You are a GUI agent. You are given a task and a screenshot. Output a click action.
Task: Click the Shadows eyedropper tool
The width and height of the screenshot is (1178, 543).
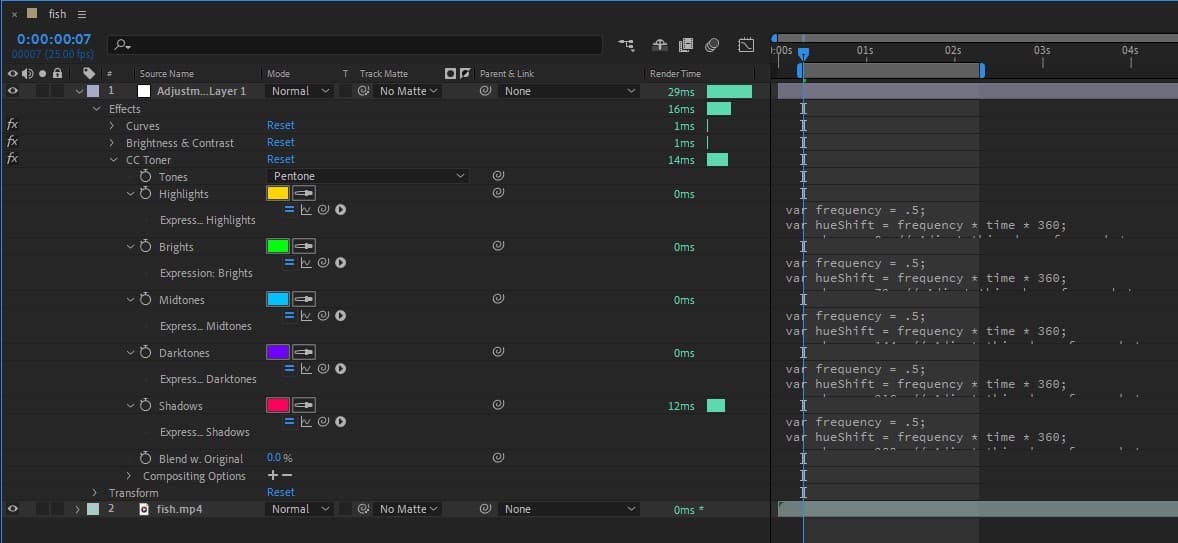click(x=304, y=406)
